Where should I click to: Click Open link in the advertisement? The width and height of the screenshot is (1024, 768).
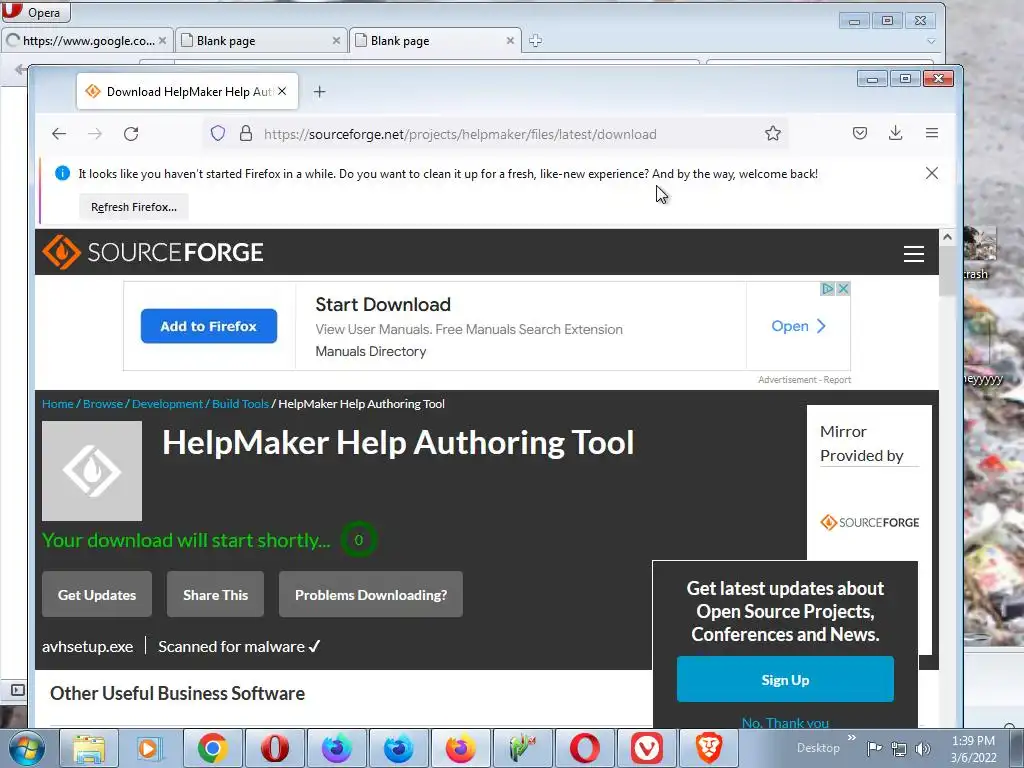pyautogui.click(x=798, y=326)
